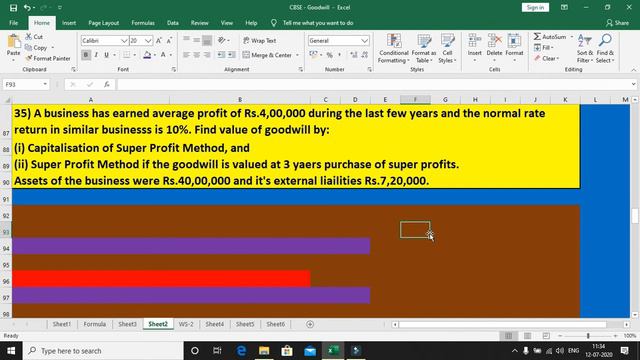Click the Save icon in title bar
Image resolution: width=640 pixels, height=360 pixels.
point(13,7)
